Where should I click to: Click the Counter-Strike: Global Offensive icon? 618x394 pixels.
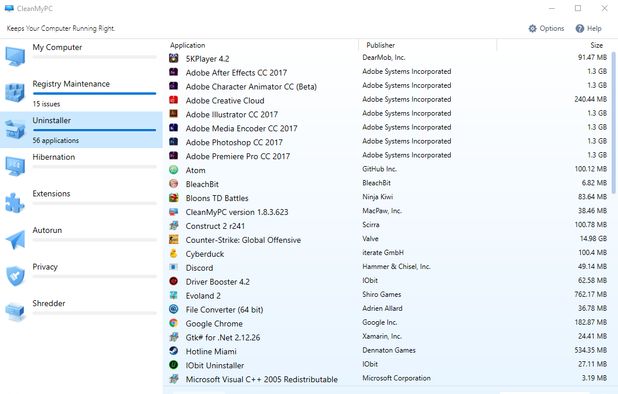click(x=173, y=240)
